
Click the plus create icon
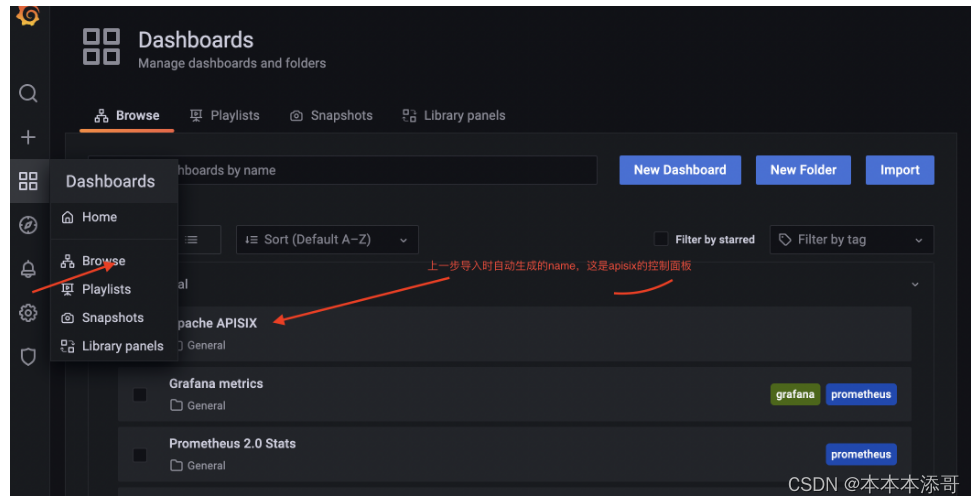28,138
